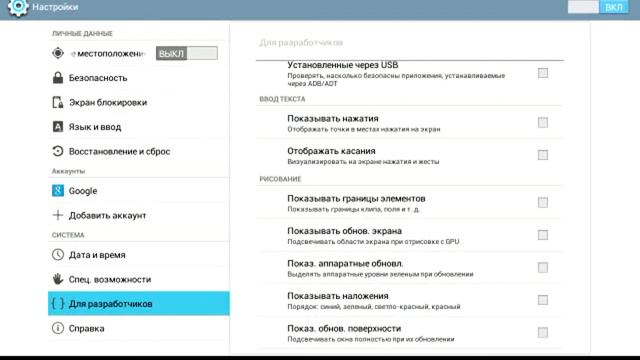
Task: Enable Установленные через USB checkbox
Action: pos(543,73)
